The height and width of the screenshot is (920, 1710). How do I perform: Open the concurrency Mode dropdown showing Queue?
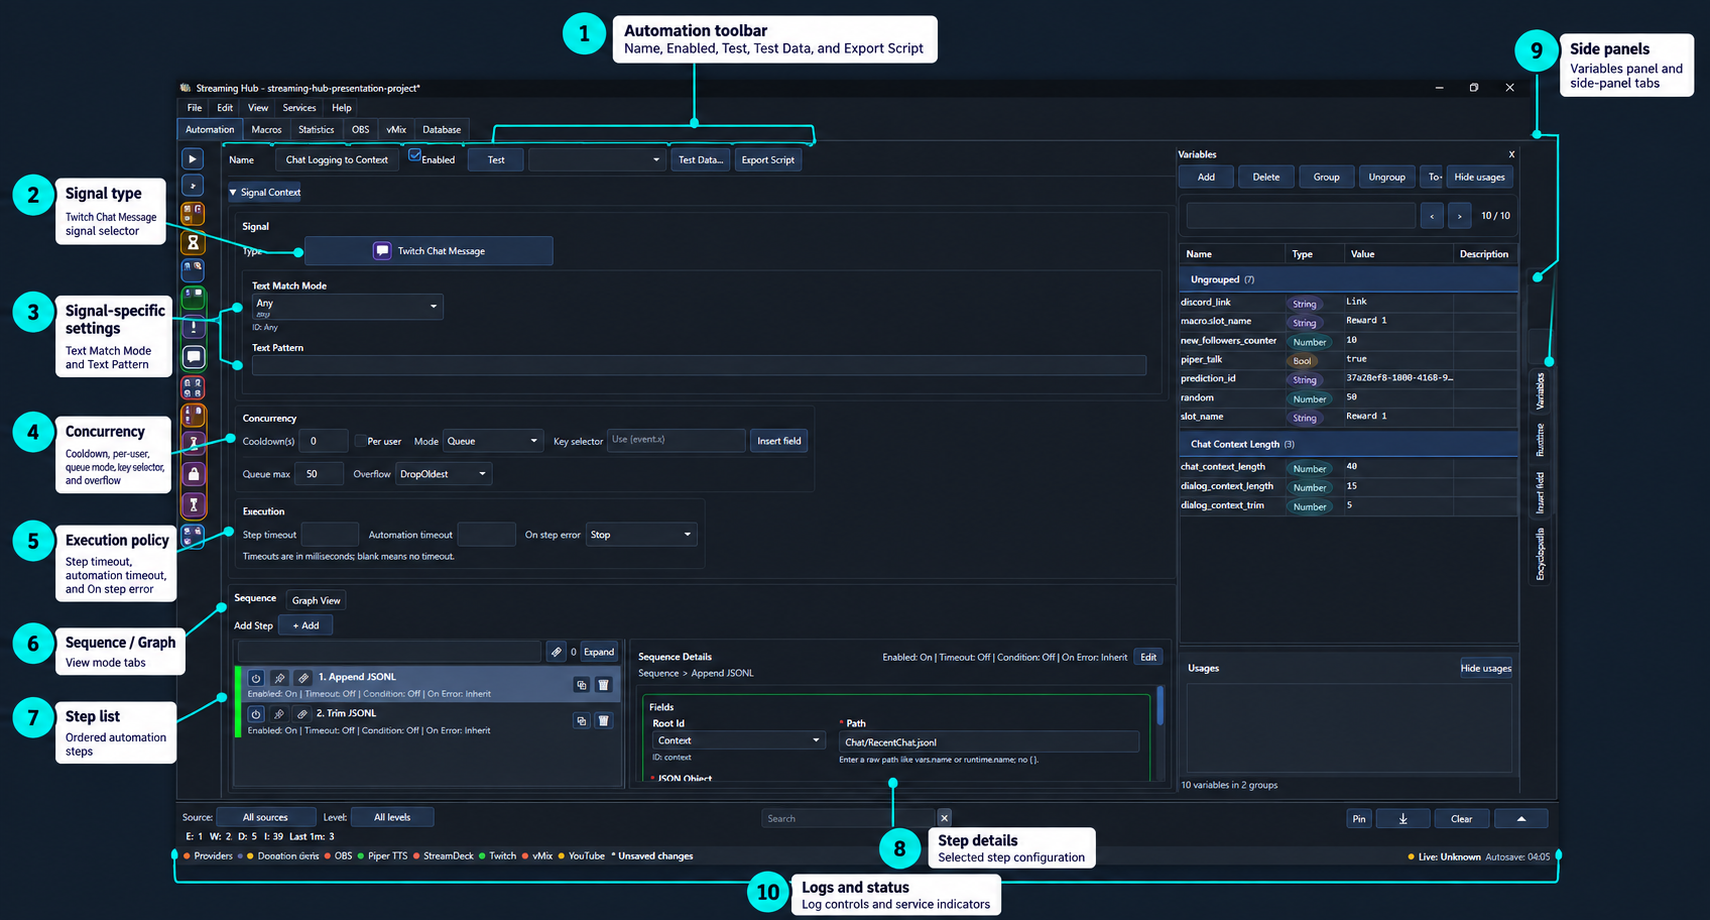pyautogui.click(x=493, y=441)
